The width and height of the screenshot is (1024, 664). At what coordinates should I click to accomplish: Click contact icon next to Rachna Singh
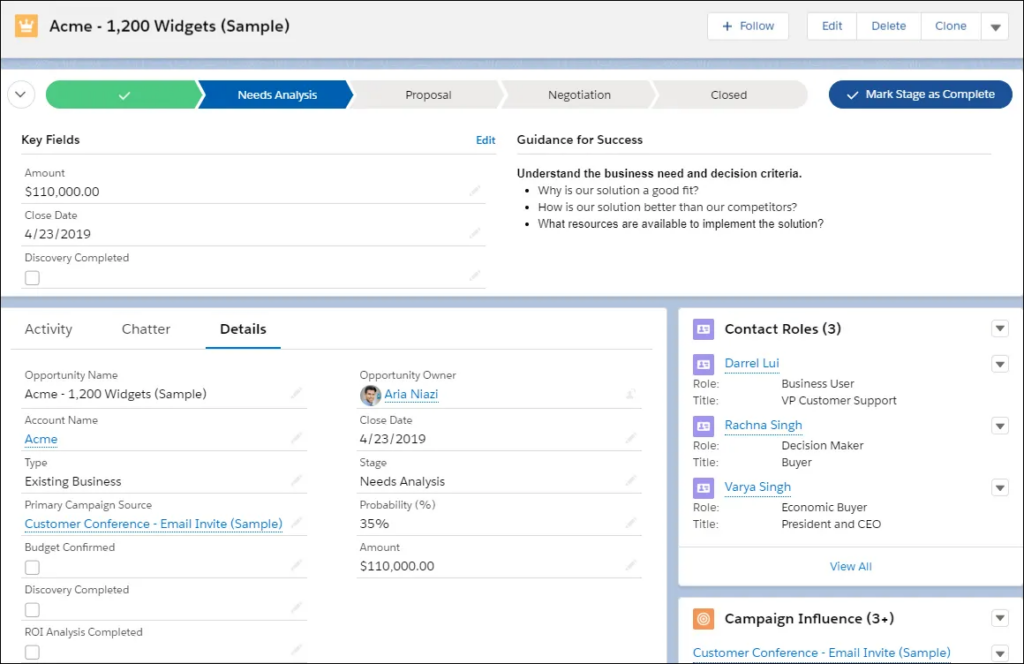(x=703, y=426)
